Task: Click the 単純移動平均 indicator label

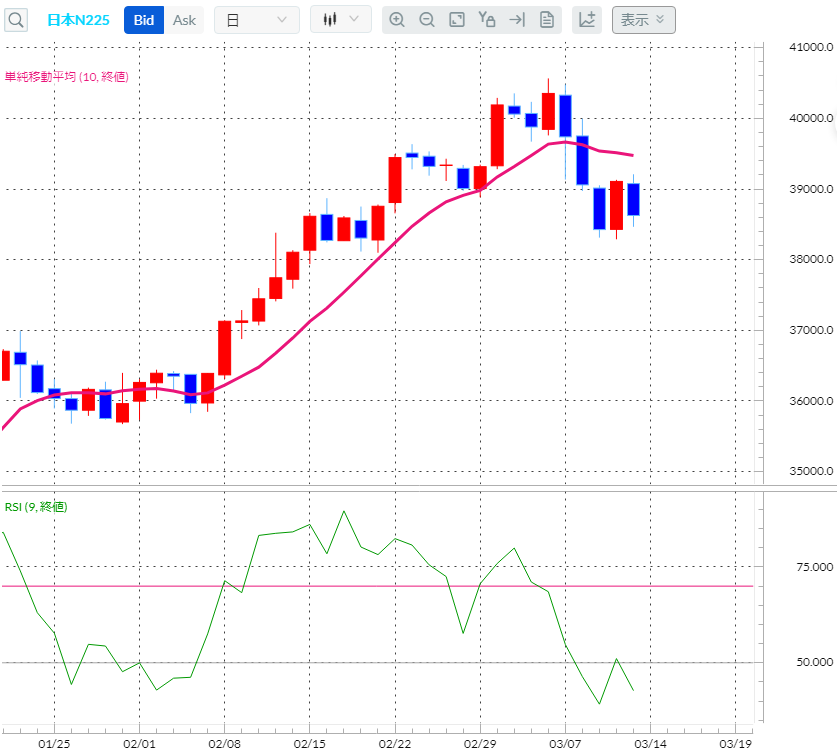Action: (65, 76)
